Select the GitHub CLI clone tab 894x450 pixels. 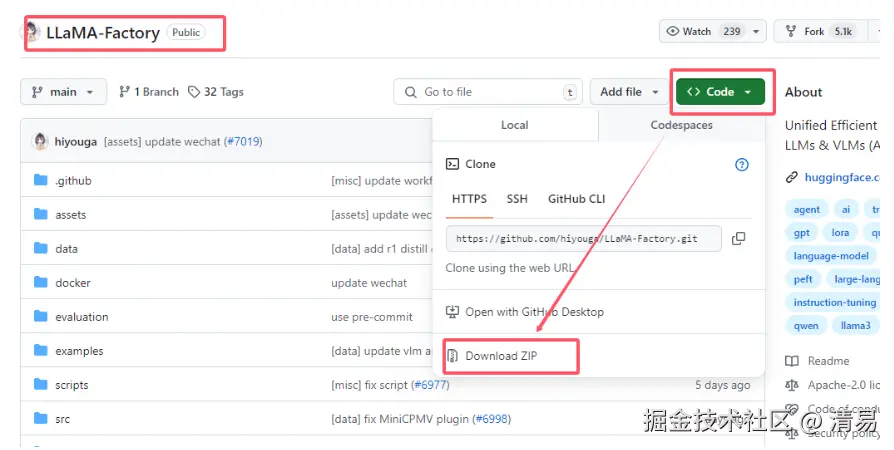click(576, 199)
